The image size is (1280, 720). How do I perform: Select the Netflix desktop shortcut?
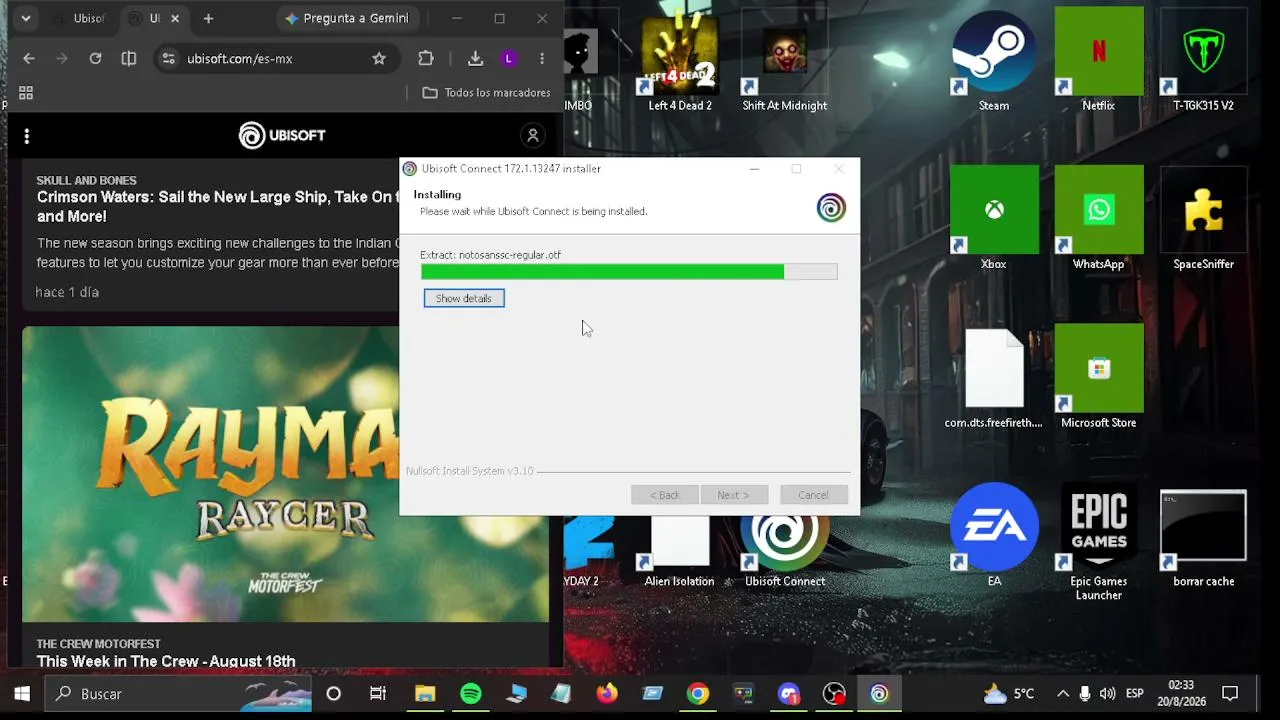click(1098, 60)
